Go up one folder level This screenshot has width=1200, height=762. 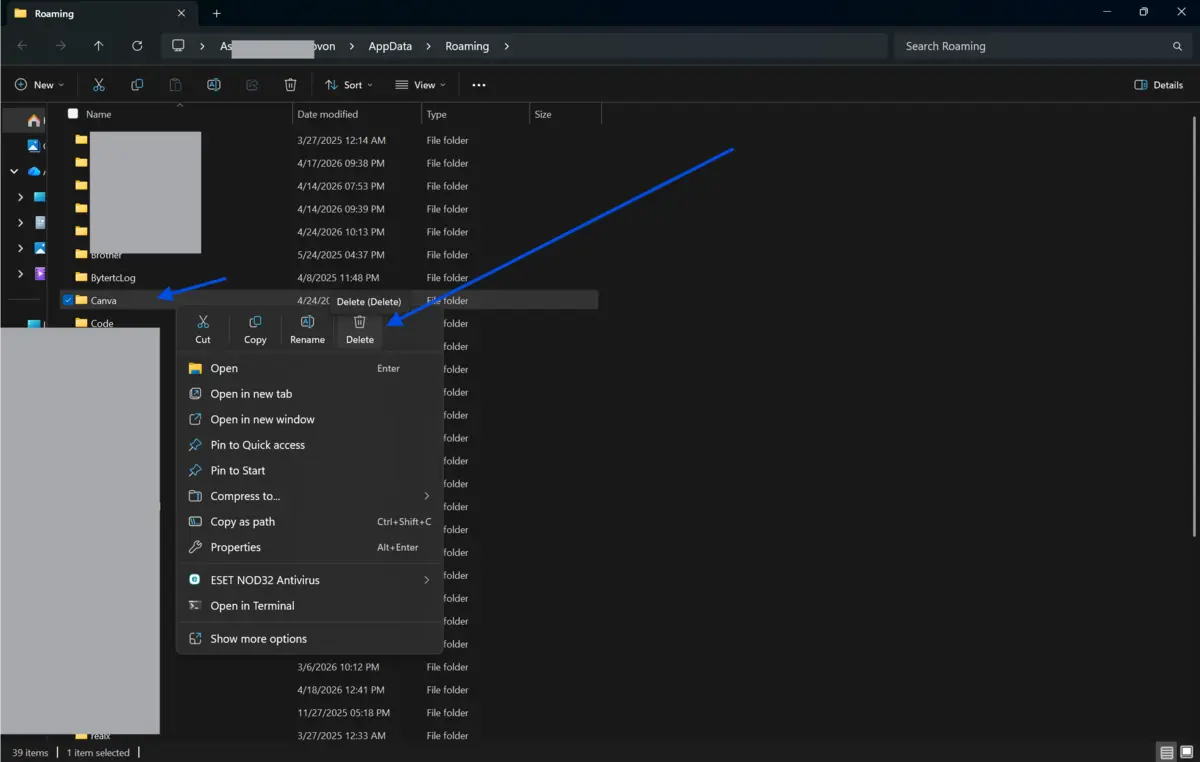(98, 46)
